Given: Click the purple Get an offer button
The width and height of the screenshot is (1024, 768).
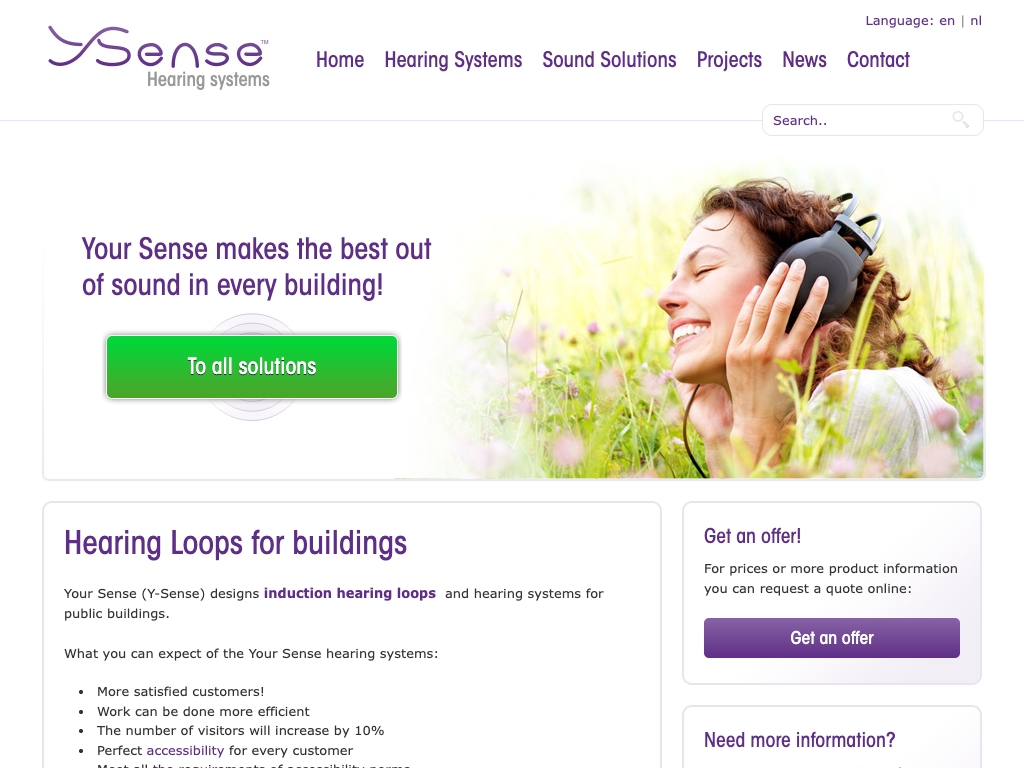Looking at the screenshot, I should [831, 638].
